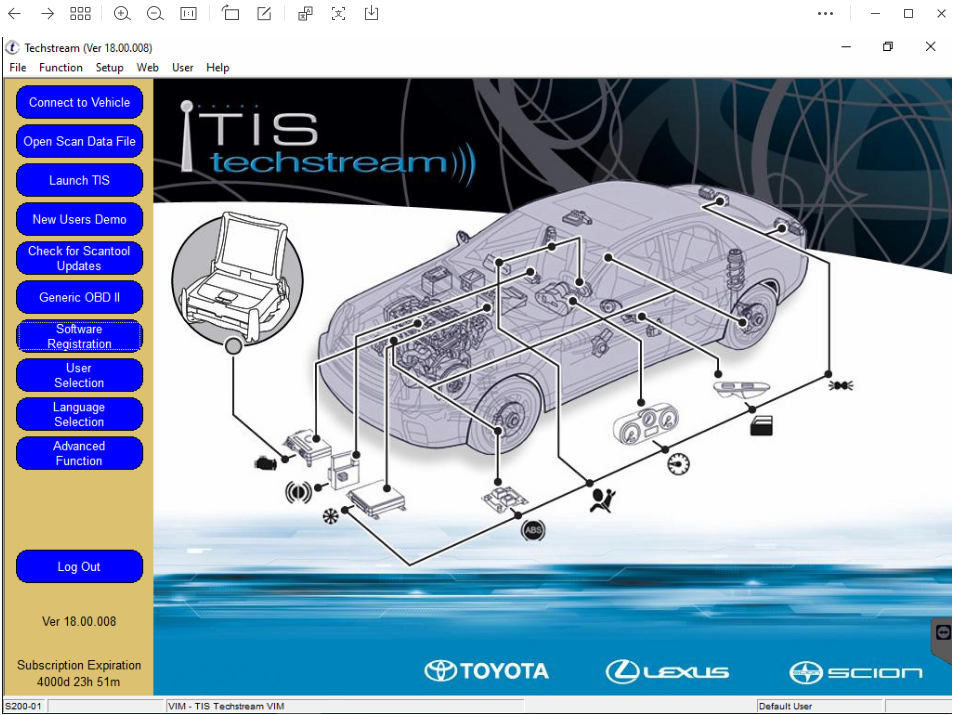Open the three-dot more options menu
Viewport: 954px width, 715px height.
click(825, 13)
